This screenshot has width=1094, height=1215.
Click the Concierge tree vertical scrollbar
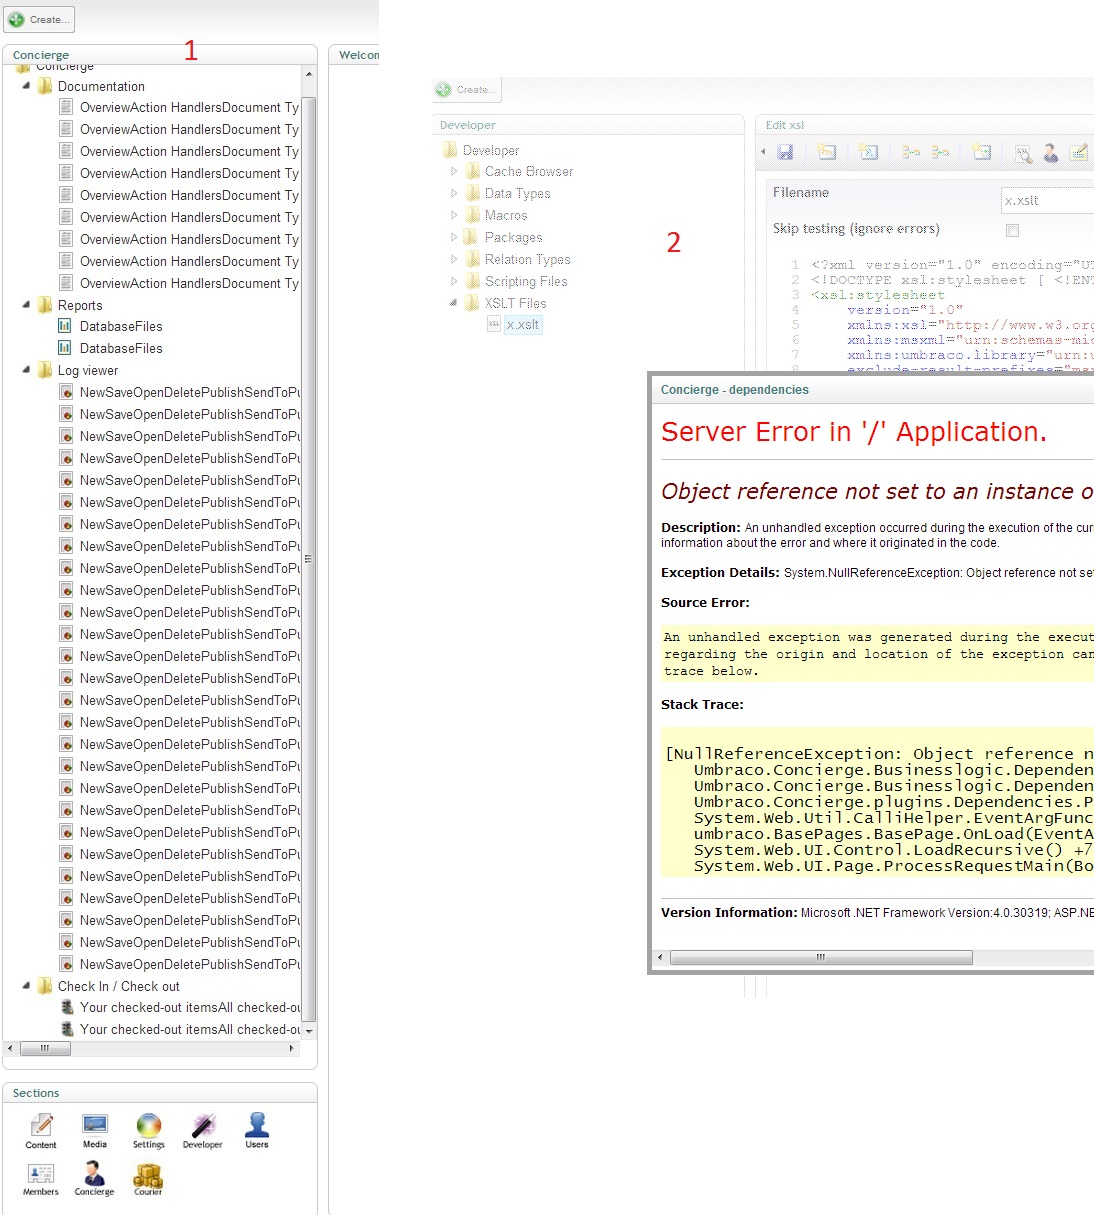[x=309, y=558]
